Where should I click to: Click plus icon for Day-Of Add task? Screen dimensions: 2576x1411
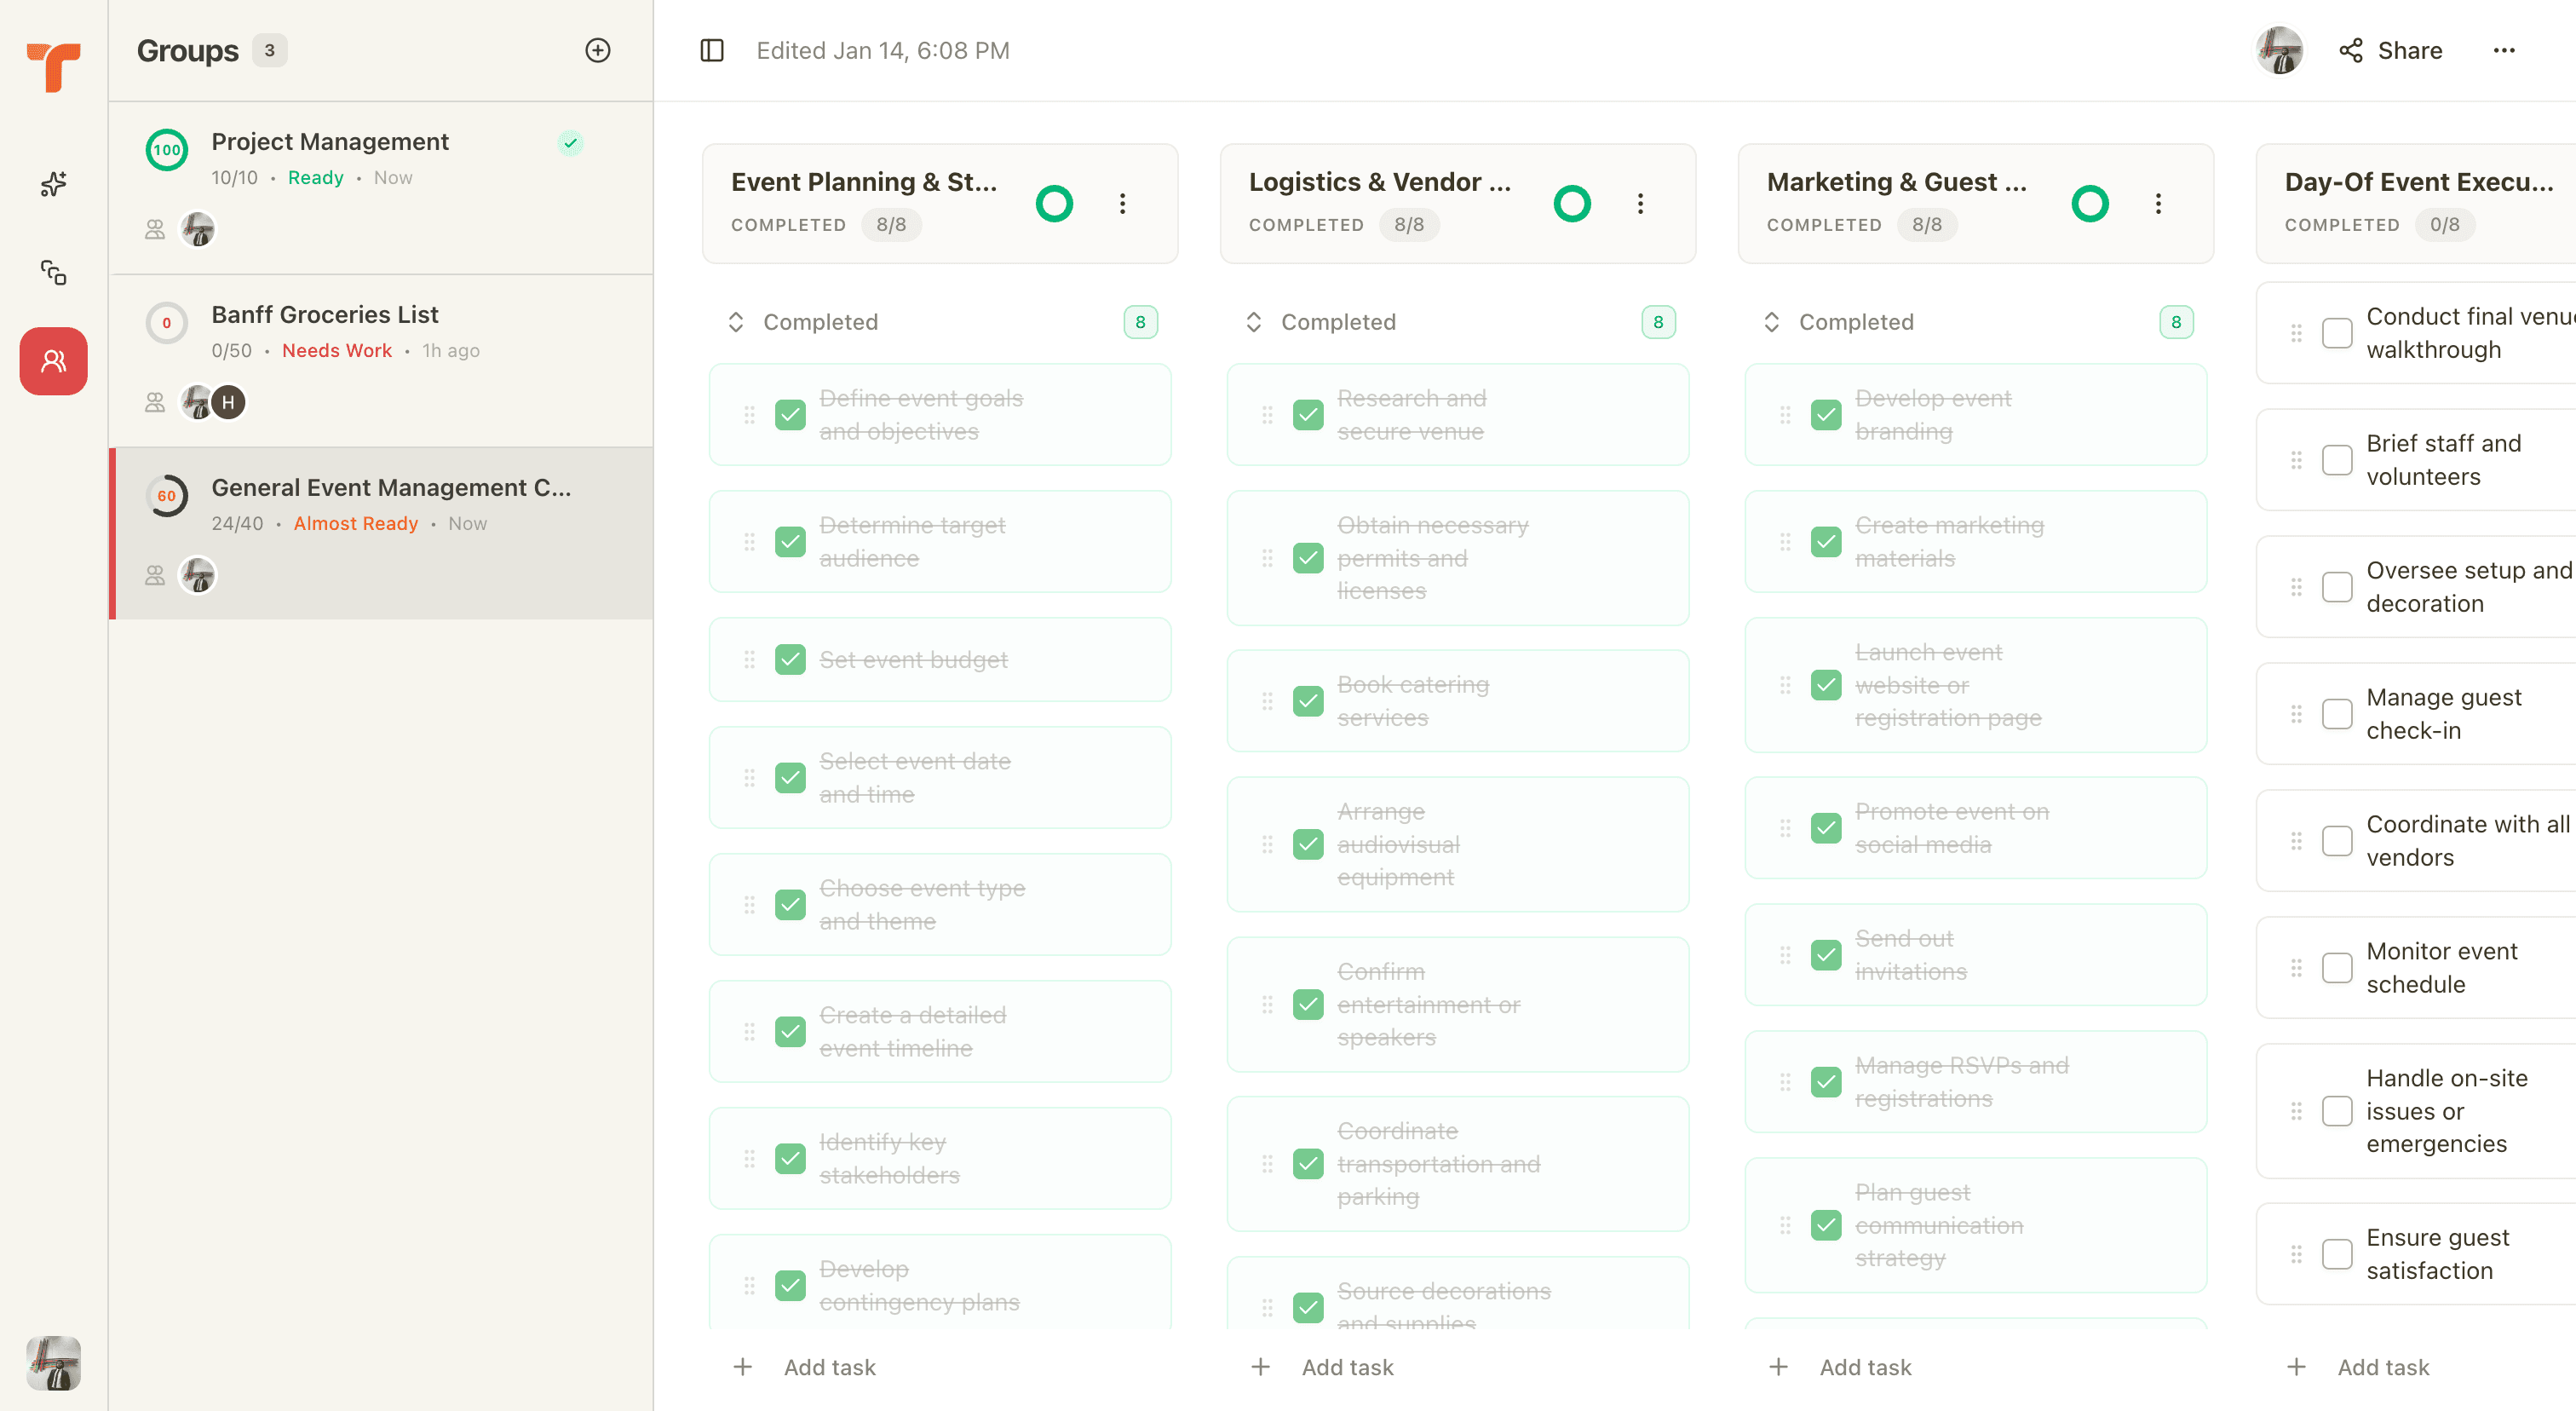2296,1367
